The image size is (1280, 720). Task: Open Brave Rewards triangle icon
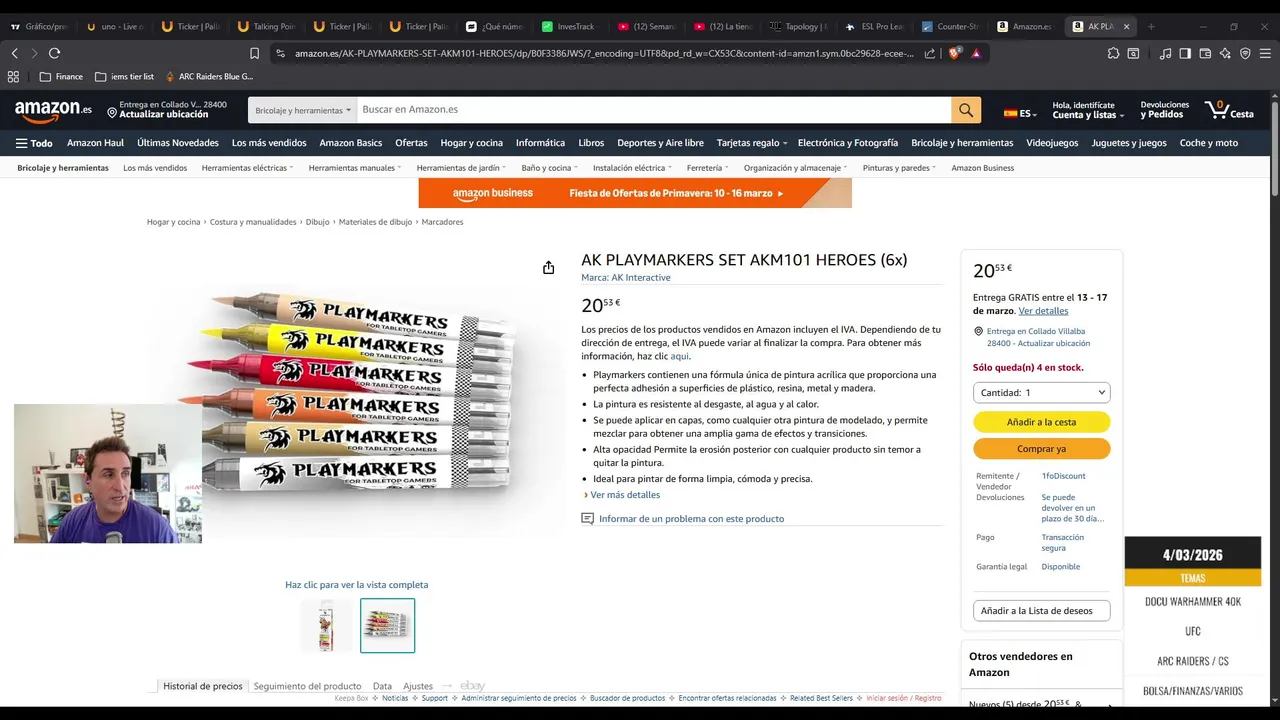click(976, 53)
